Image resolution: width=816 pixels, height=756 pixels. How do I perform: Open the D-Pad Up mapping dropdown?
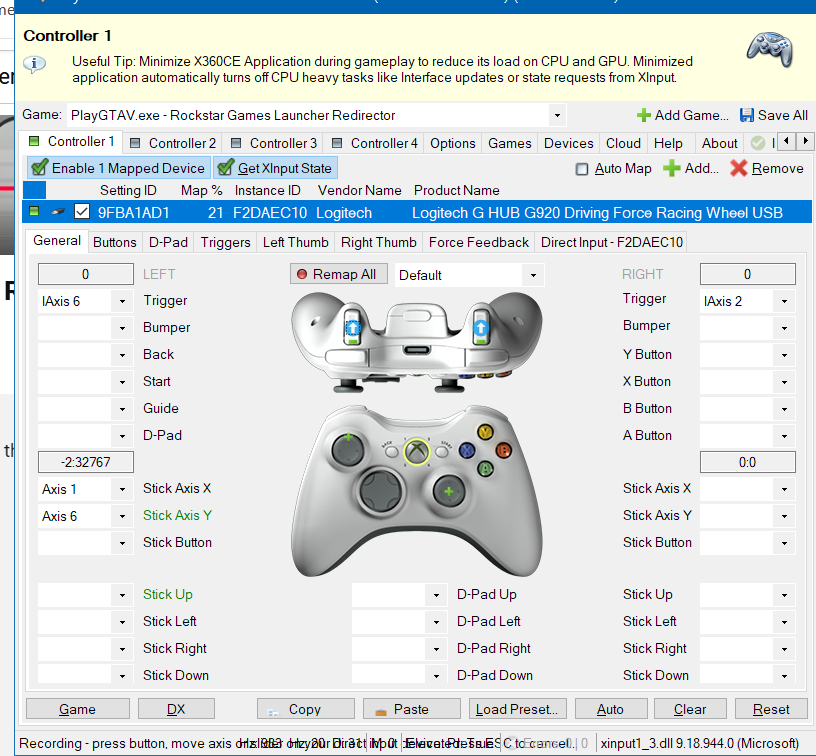[436, 595]
